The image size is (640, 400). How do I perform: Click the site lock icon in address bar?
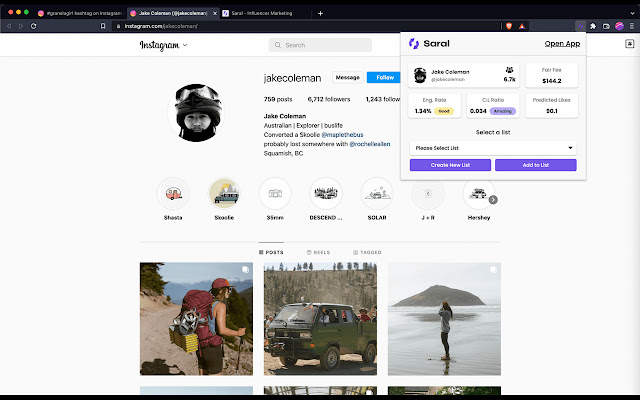(118, 26)
